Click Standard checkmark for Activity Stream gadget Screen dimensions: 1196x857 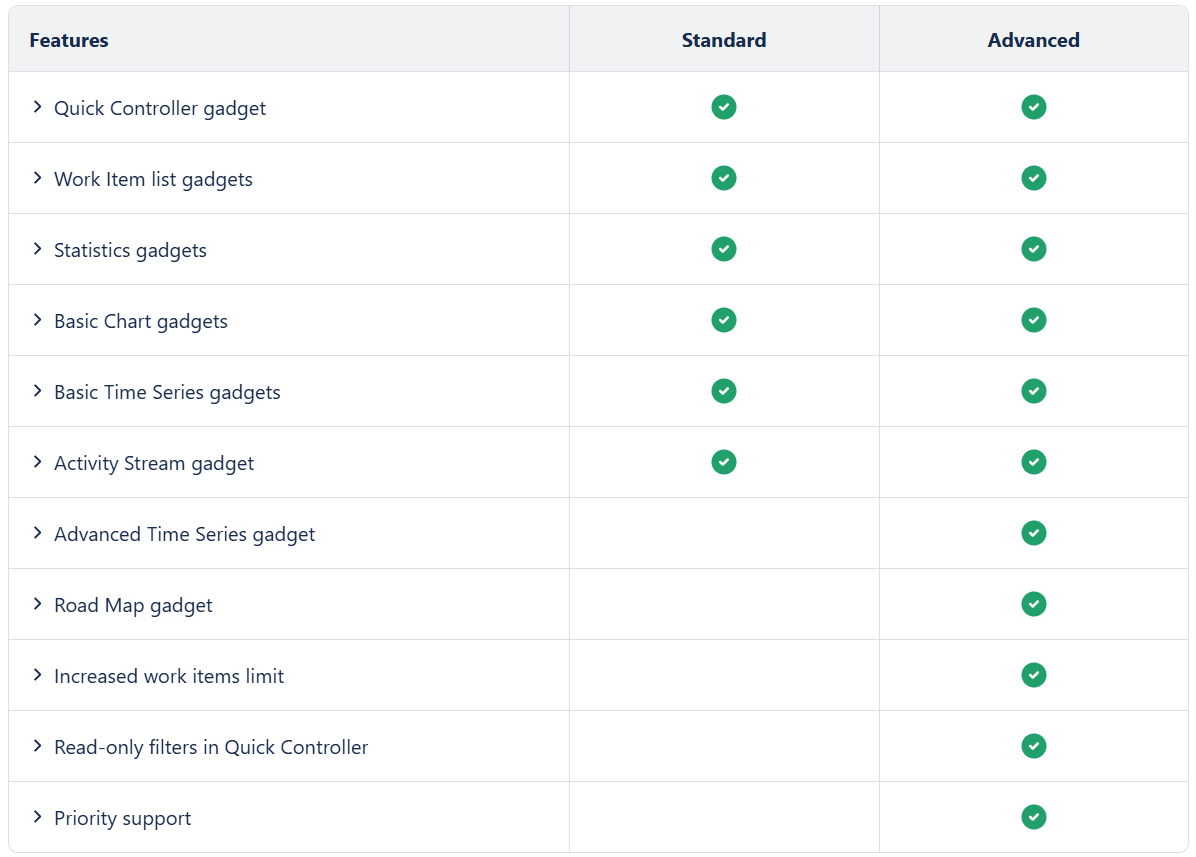tap(724, 462)
